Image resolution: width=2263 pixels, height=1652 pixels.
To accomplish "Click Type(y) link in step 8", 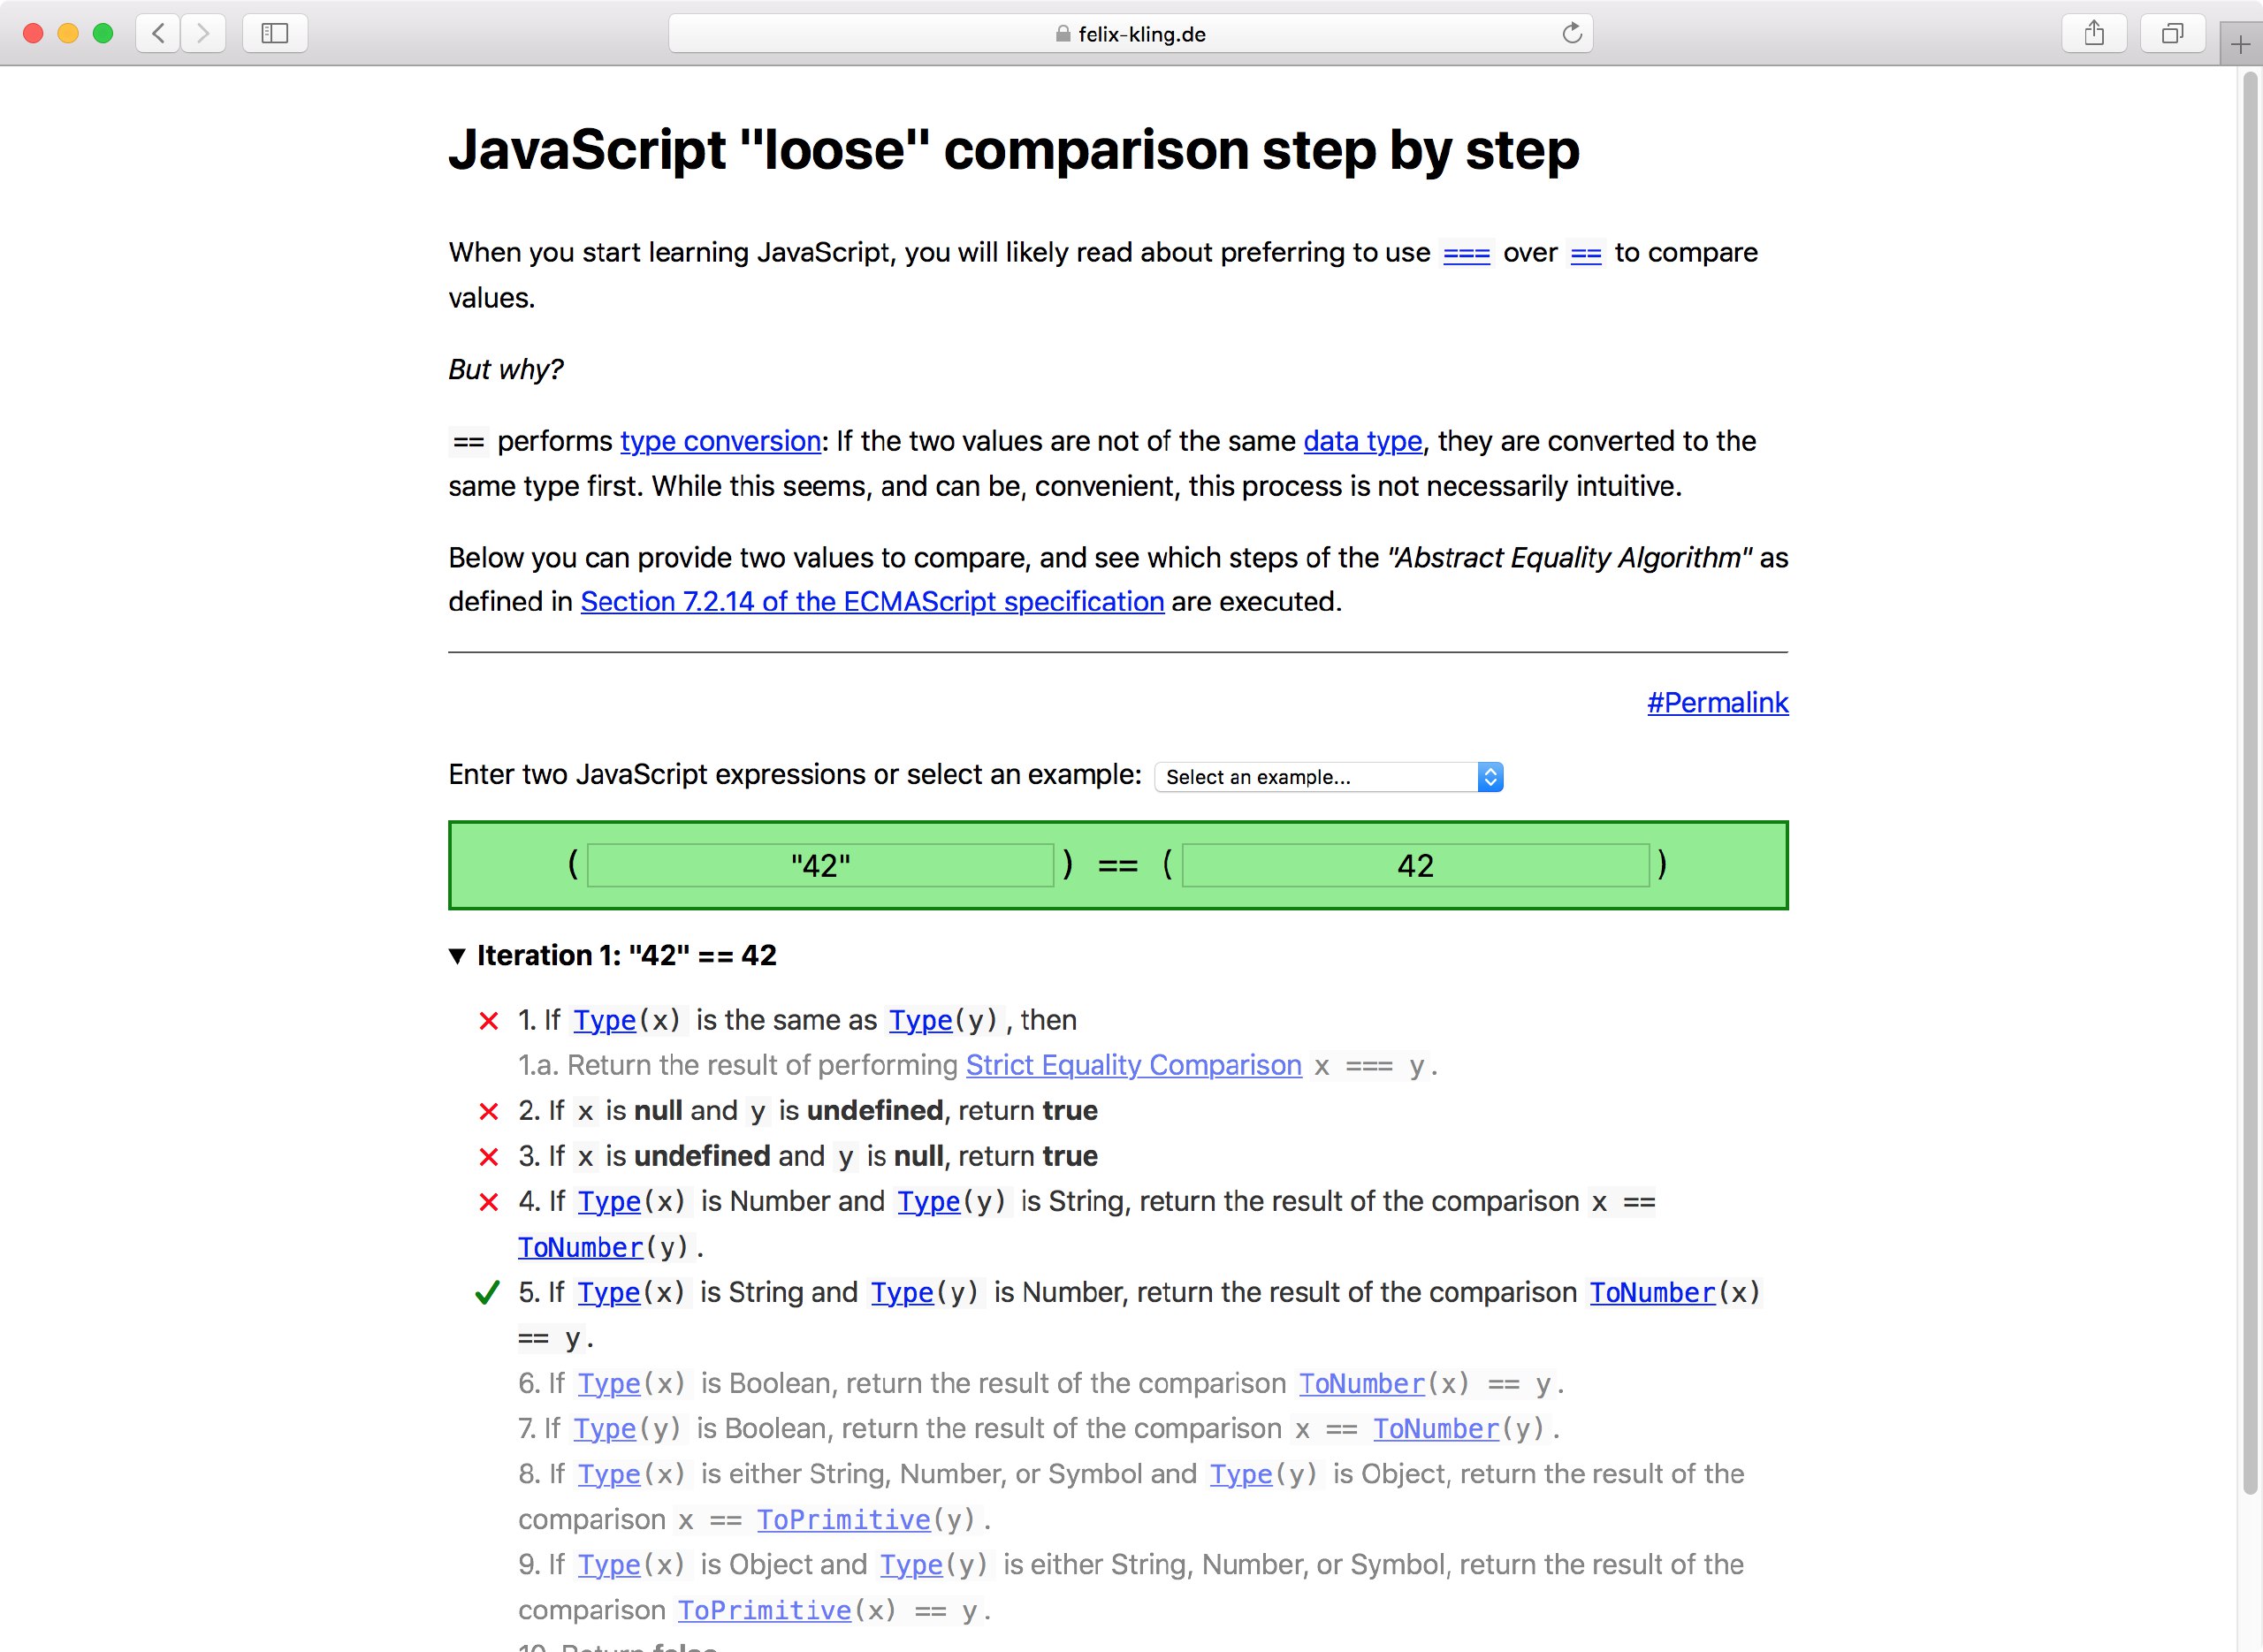I will click(1241, 1474).
